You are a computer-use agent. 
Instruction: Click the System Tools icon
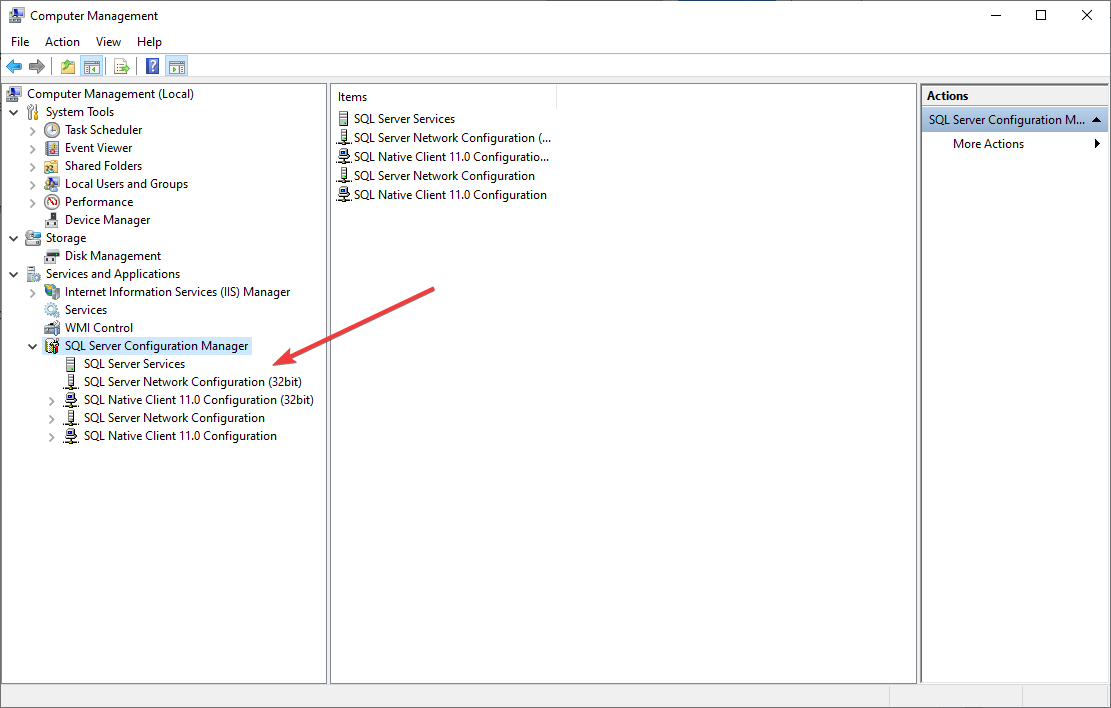33,112
